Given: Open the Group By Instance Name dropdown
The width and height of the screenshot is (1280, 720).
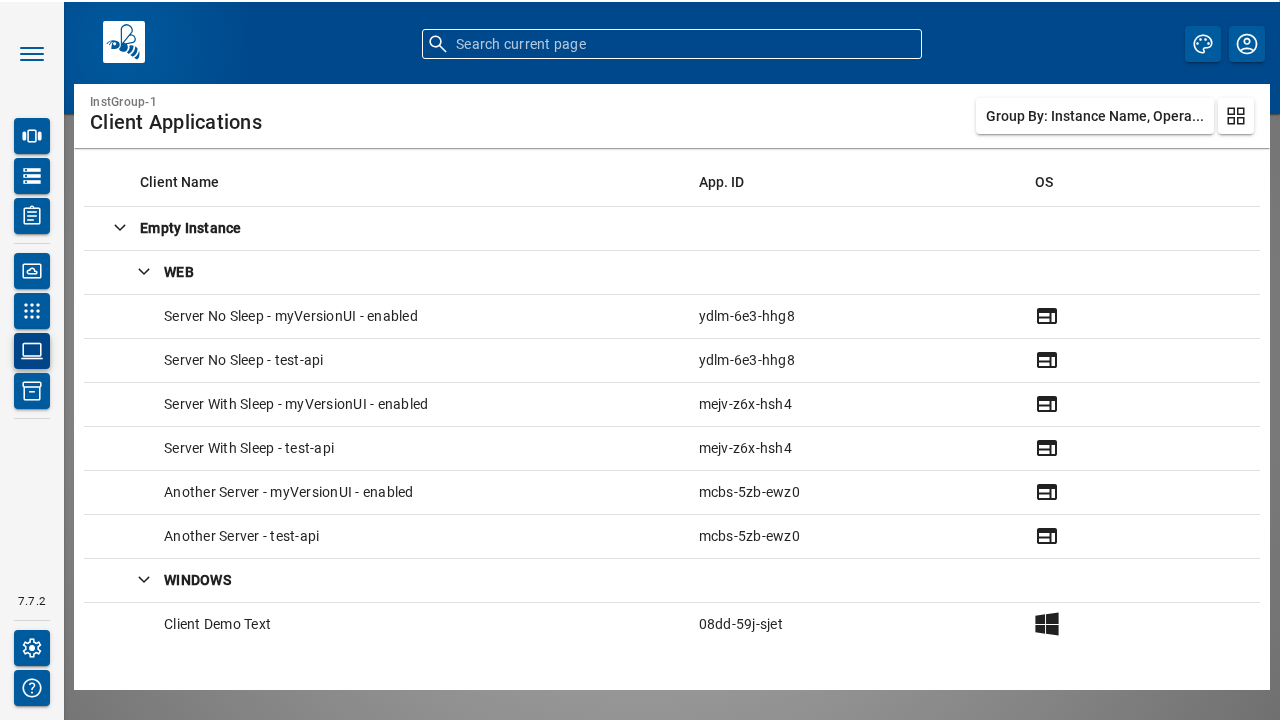Looking at the screenshot, I should click(1095, 116).
